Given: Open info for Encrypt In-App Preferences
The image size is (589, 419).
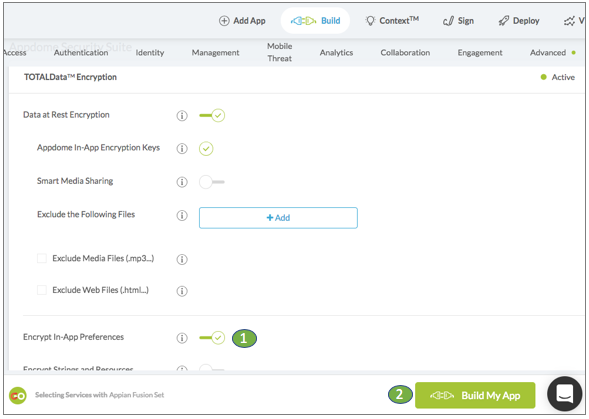Looking at the screenshot, I should coord(182,338).
